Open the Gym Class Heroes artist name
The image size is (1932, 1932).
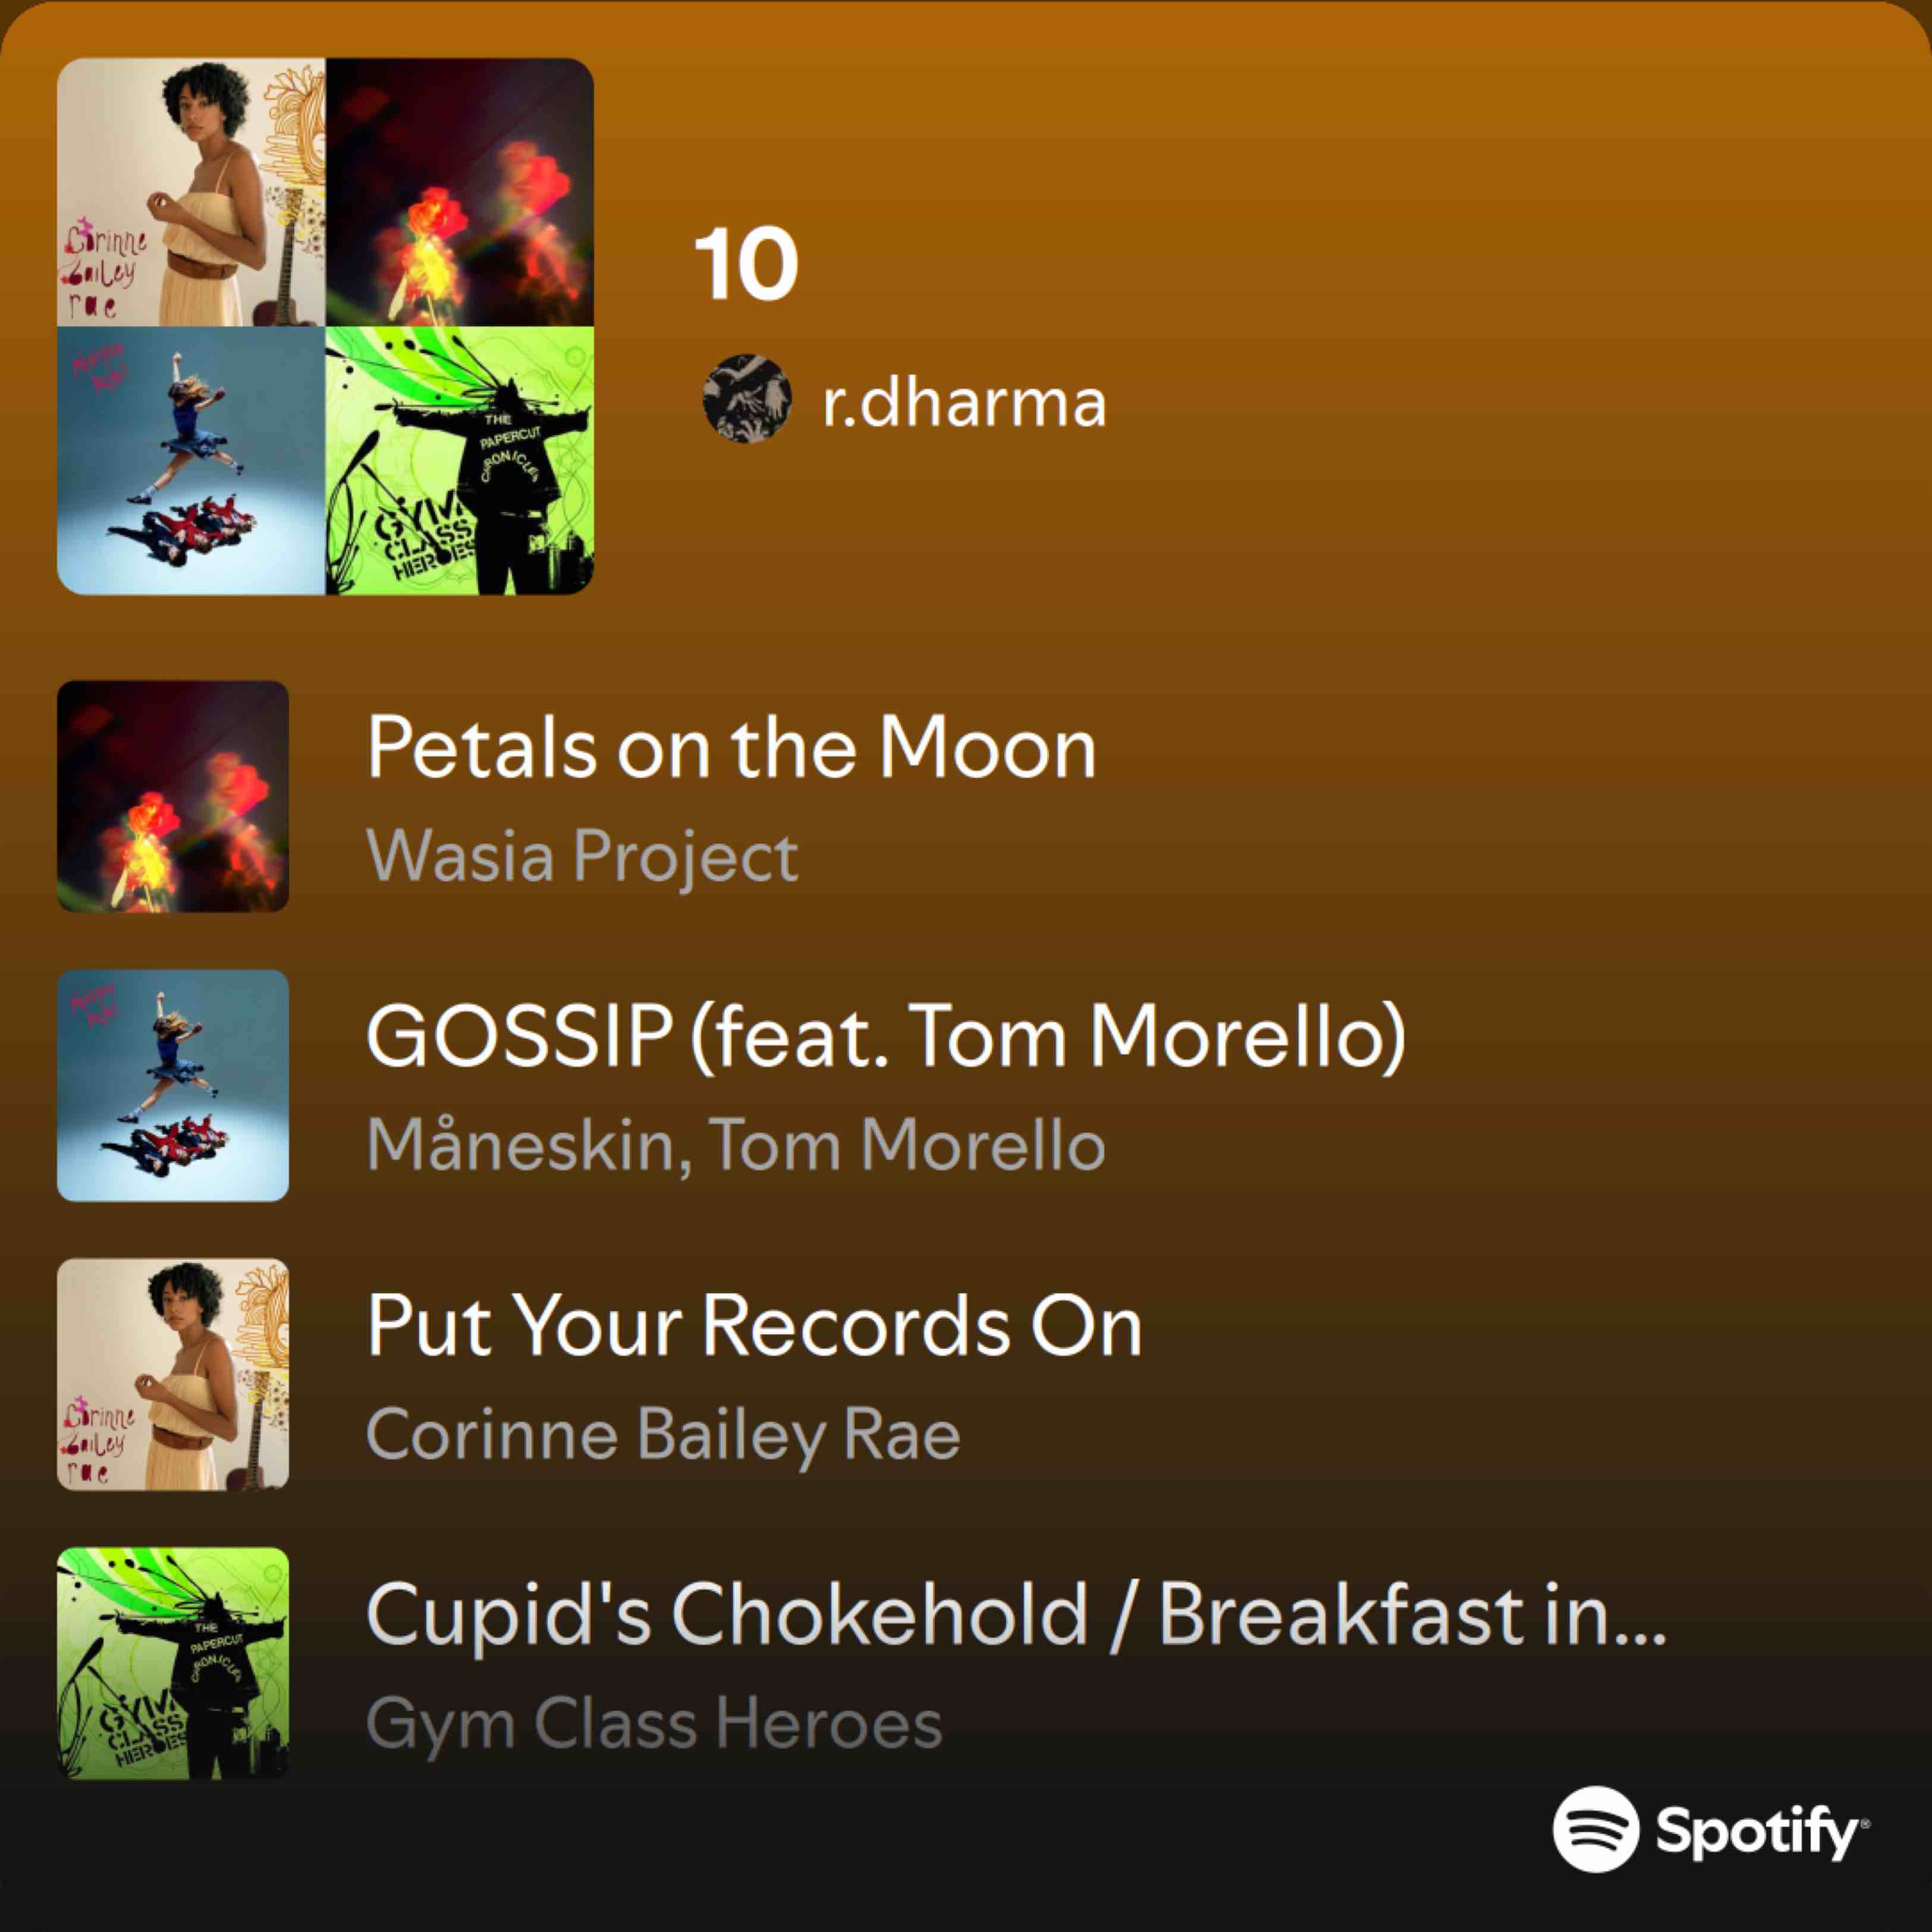(x=654, y=1723)
